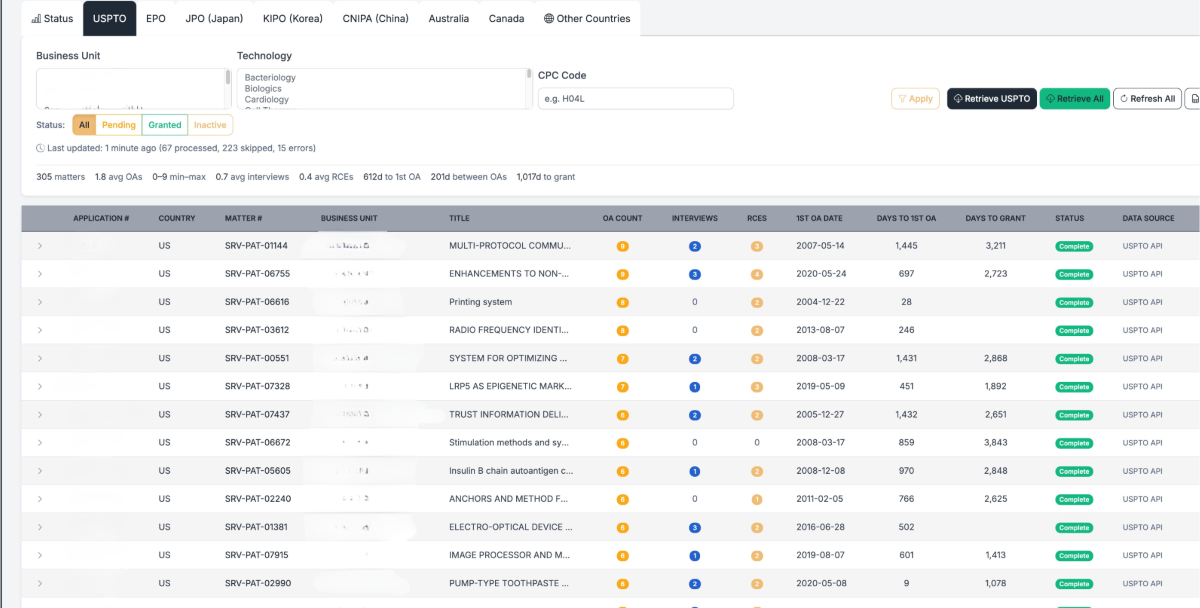Viewport: 1200px width, 608px height.
Task: Click the RCEs badge for SRV-PAT-00551
Action: 757,359
